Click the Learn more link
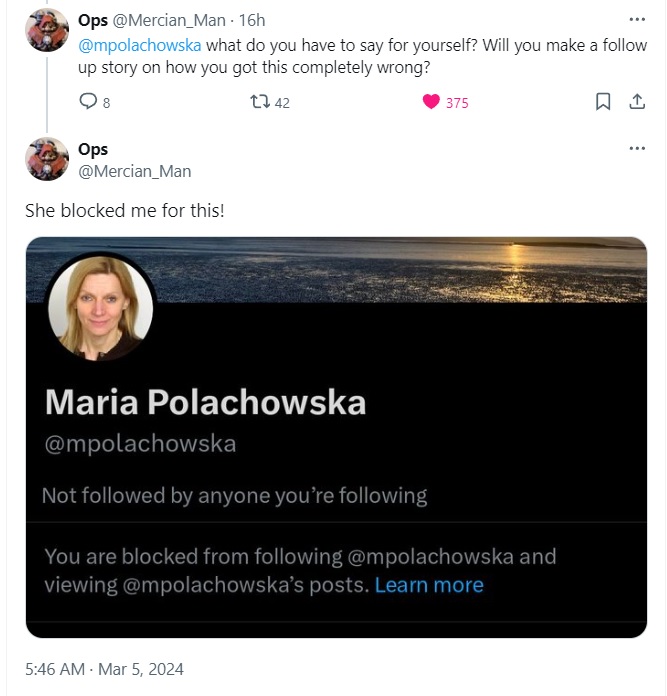 (429, 585)
